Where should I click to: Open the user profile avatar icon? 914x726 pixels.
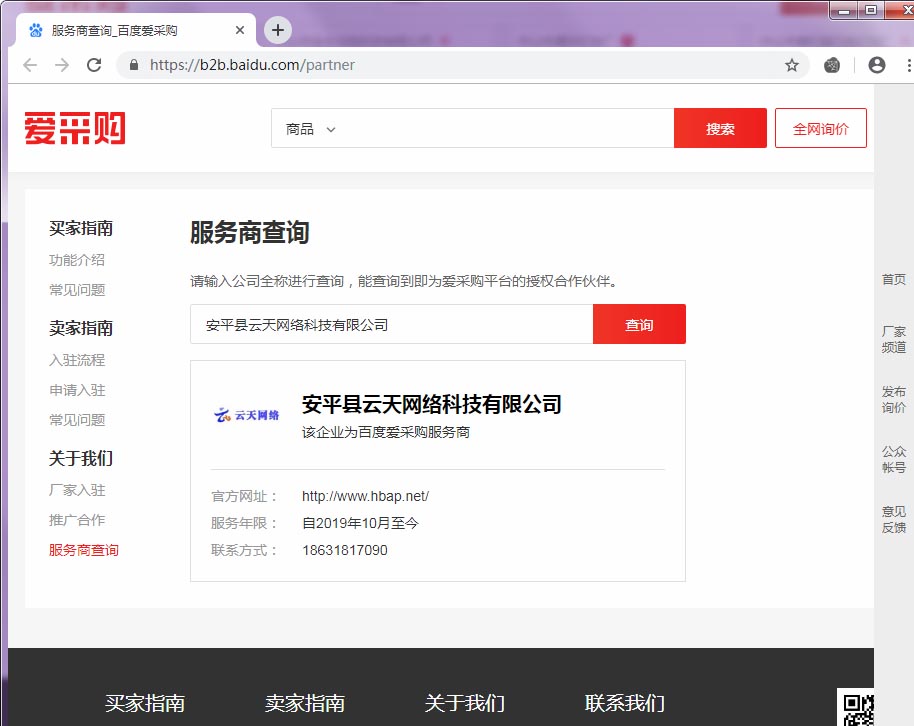pos(876,65)
